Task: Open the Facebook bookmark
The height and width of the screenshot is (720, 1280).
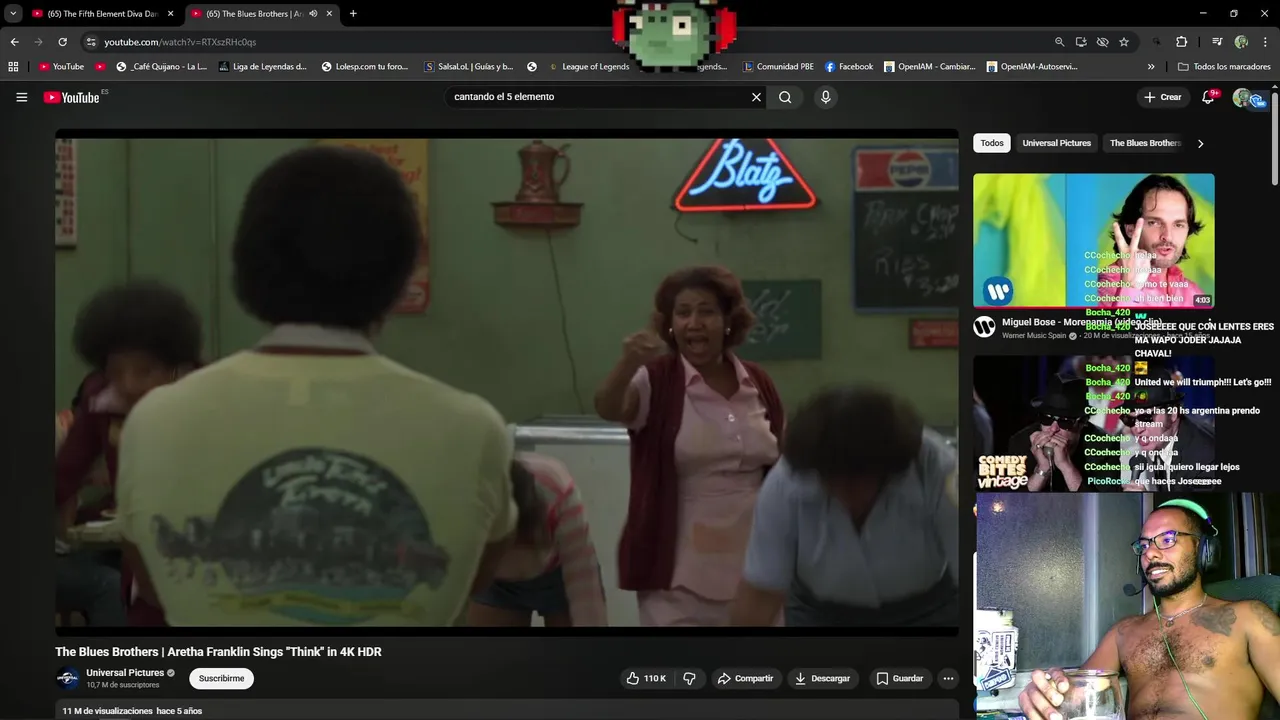Action: pos(849,67)
